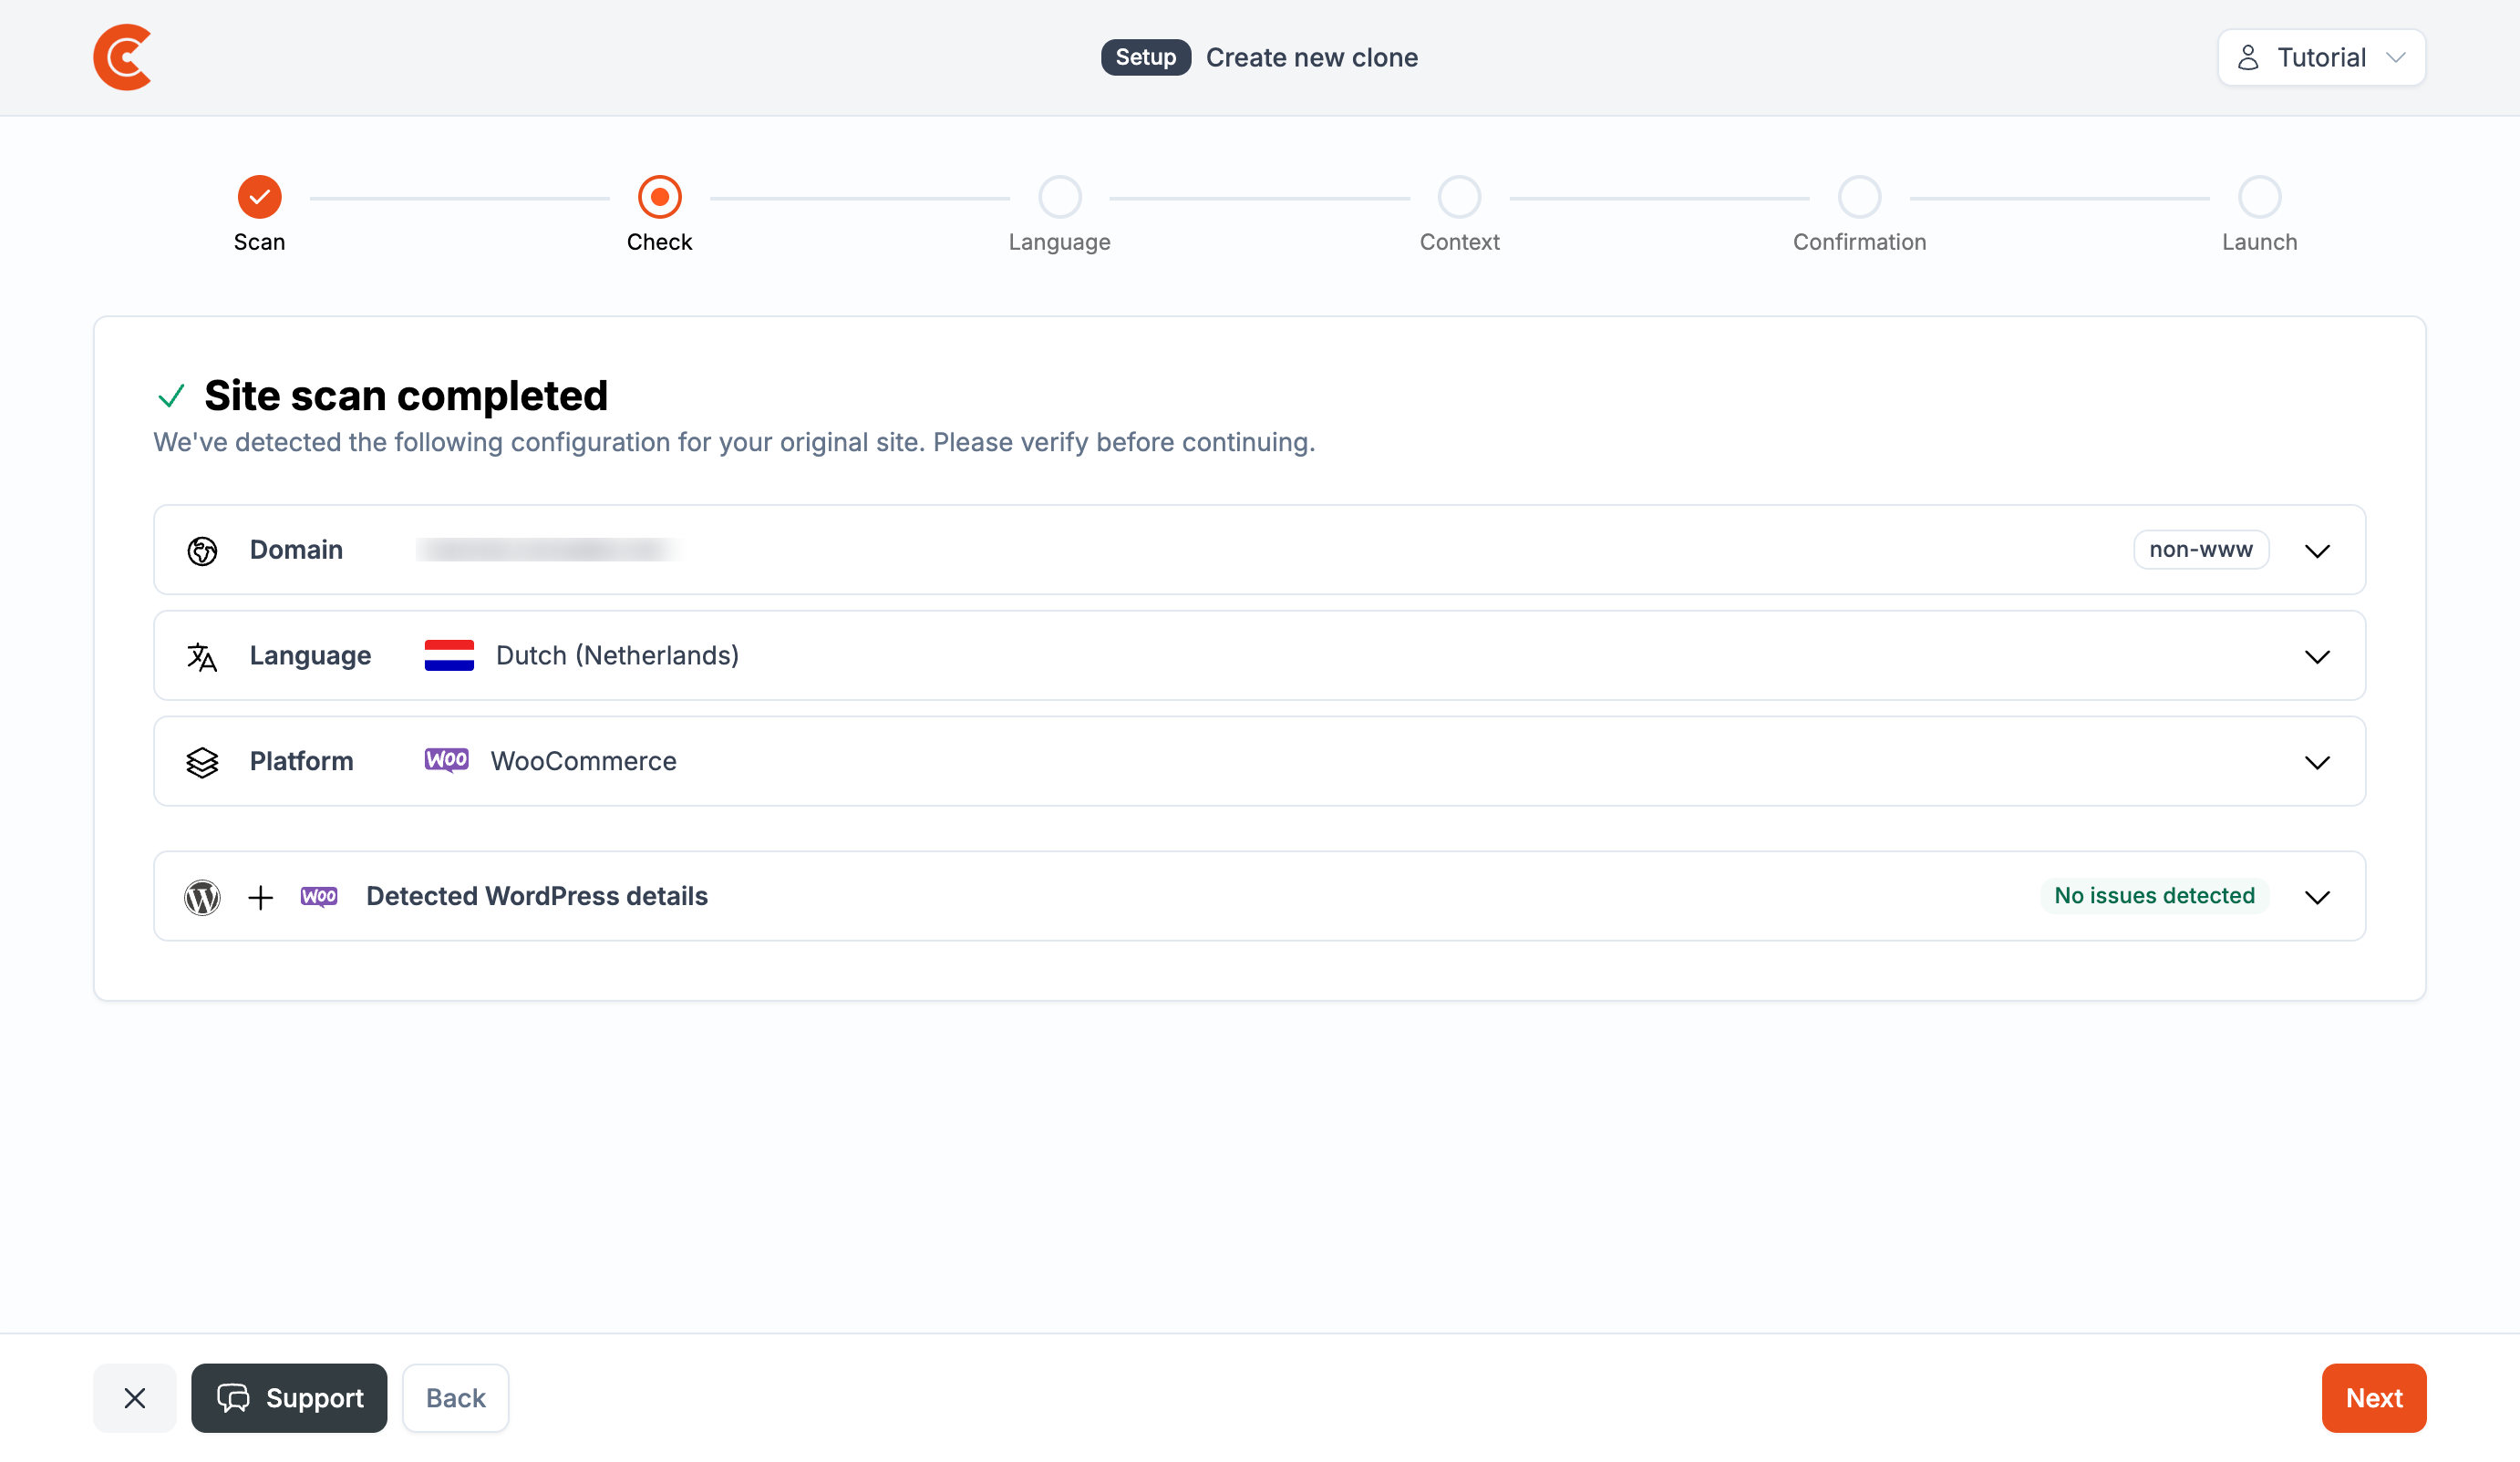This screenshot has height=1462, width=2520.
Task: Expand the Platform row chevron
Action: [2317, 763]
